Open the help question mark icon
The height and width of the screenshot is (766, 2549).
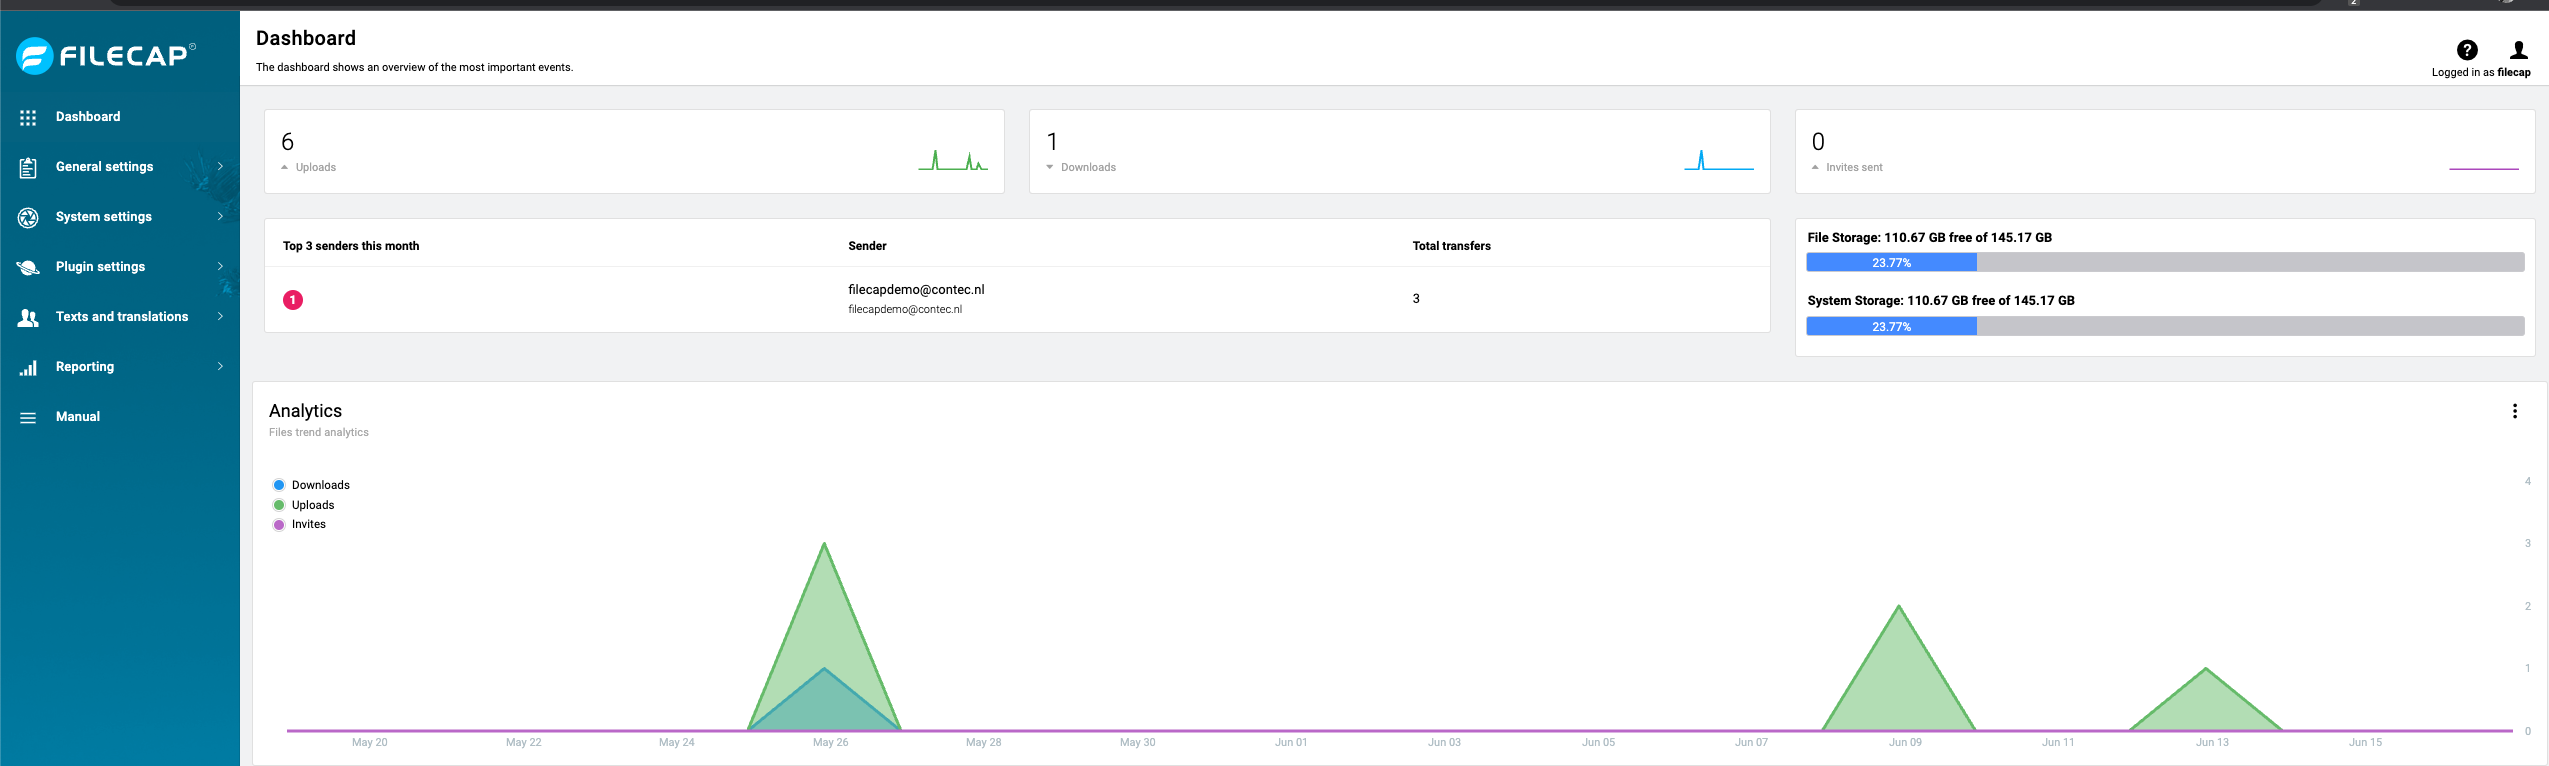(x=2467, y=50)
